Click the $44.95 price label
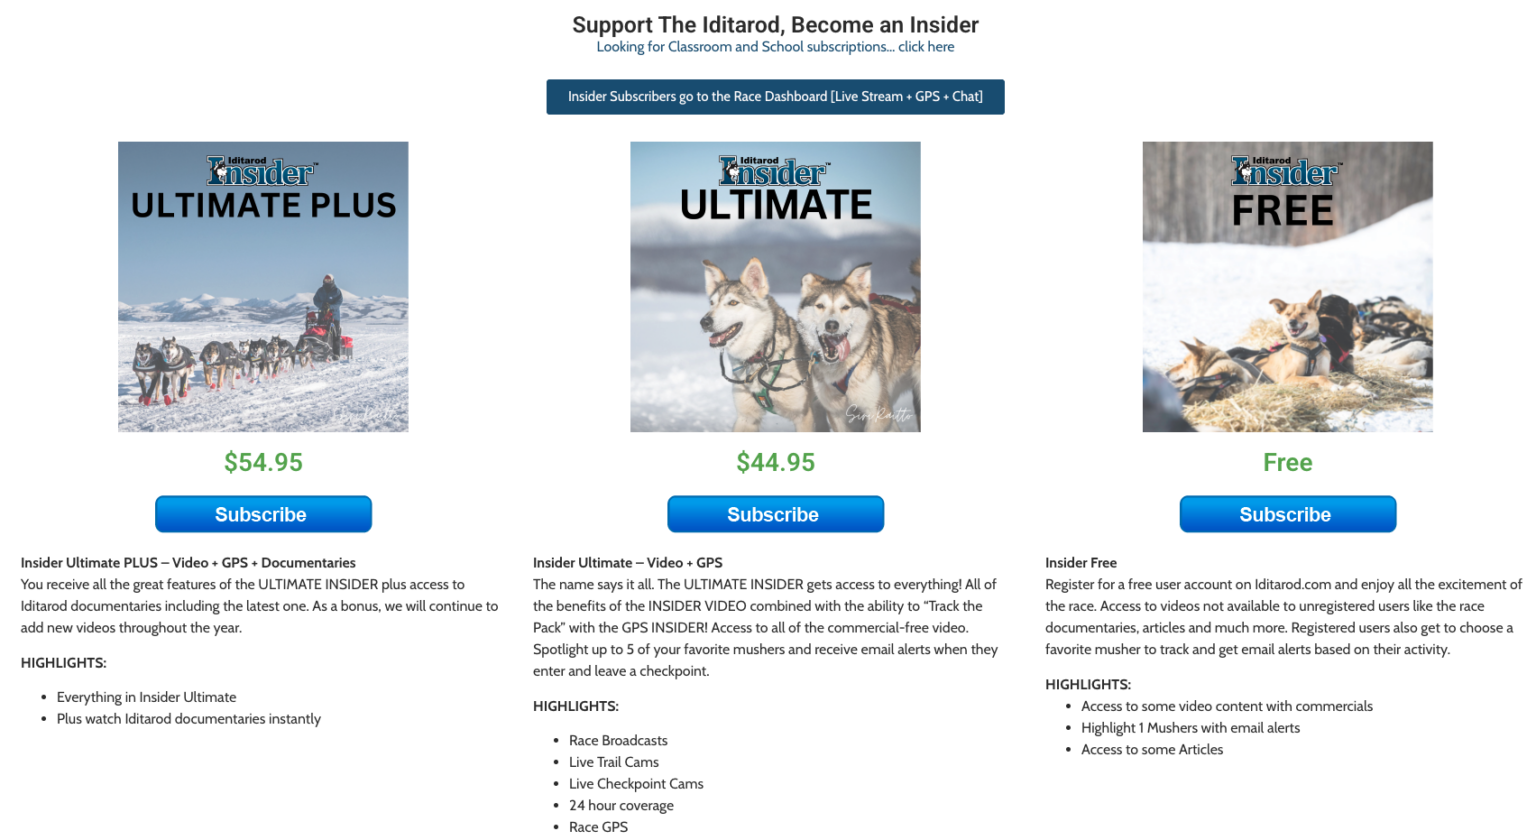The image size is (1536, 840). [x=775, y=462]
